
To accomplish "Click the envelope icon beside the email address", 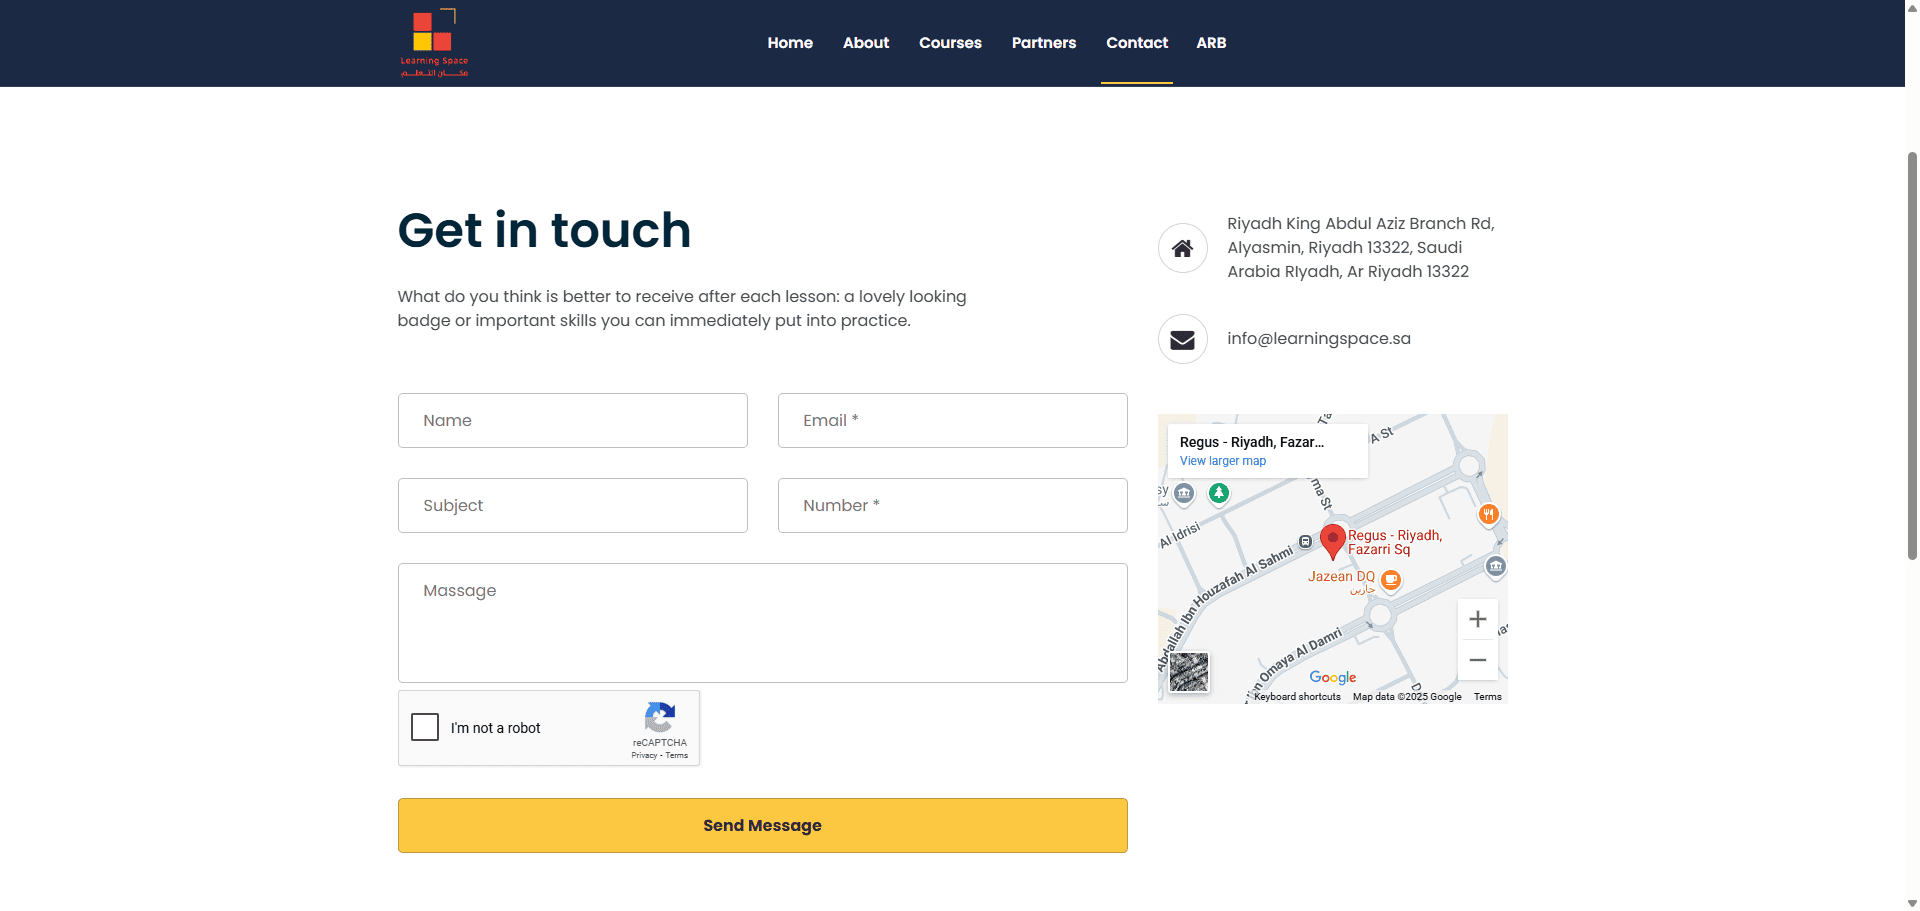I will click(1182, 339).
